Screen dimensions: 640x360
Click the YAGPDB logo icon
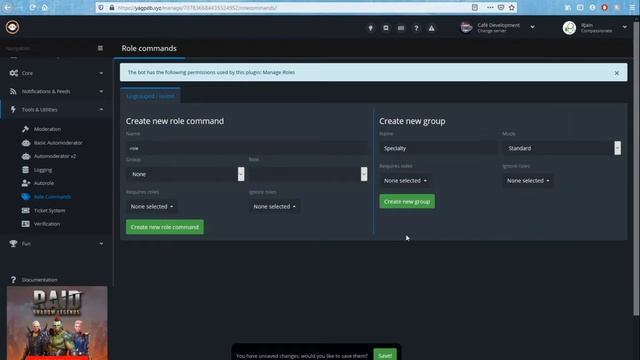click(12, 27)
